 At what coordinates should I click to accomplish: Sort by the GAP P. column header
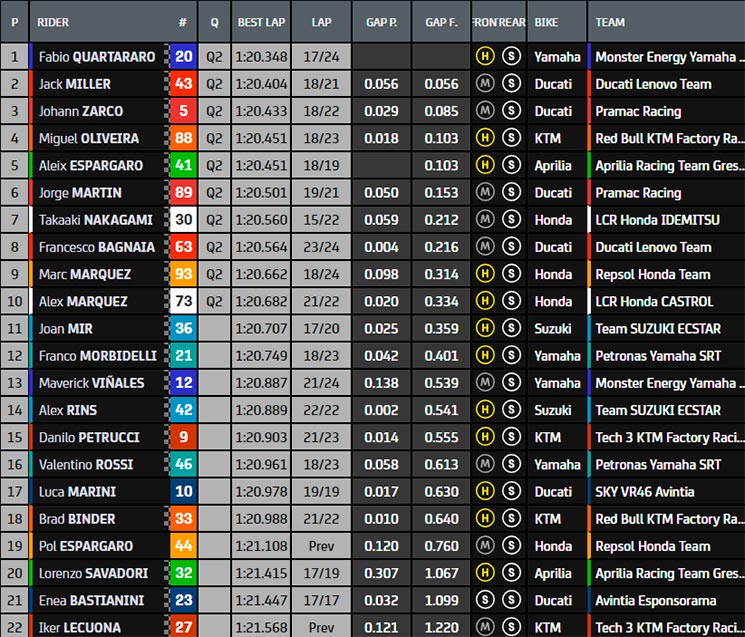pyautogui.click(x=382, y=22)
